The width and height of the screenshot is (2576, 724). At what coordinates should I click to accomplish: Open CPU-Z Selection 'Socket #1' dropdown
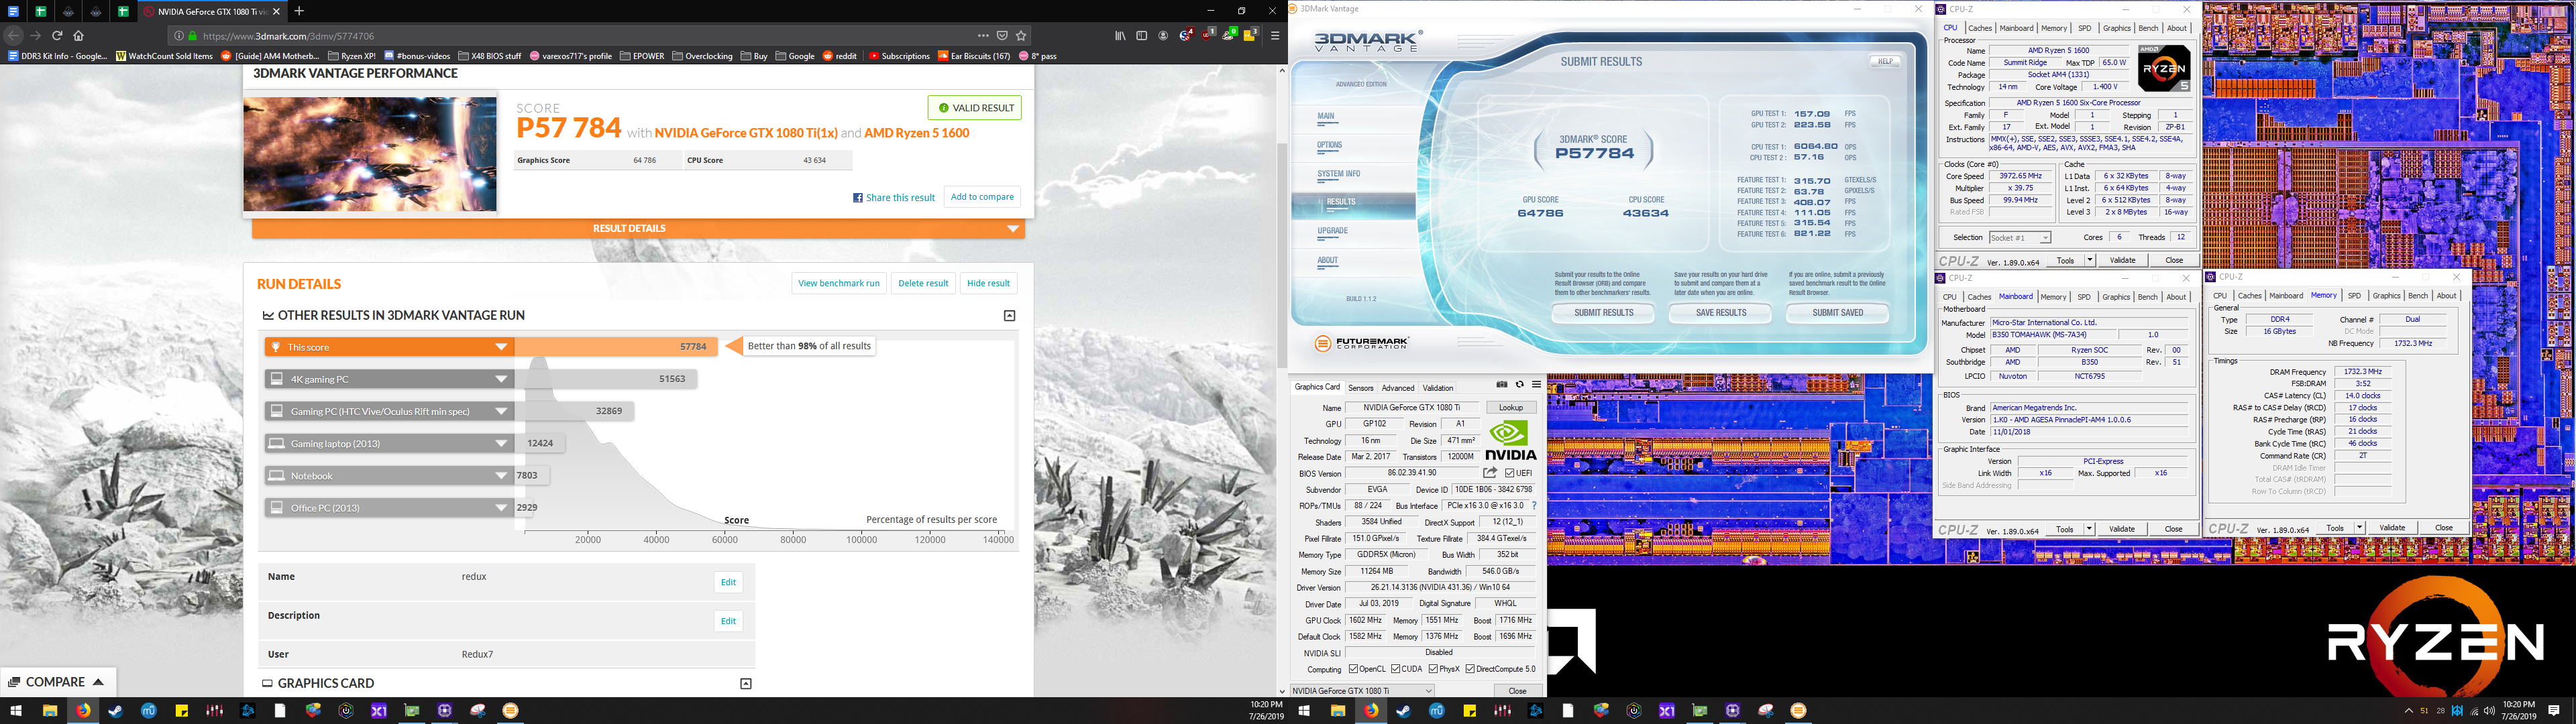[2020, 238]
